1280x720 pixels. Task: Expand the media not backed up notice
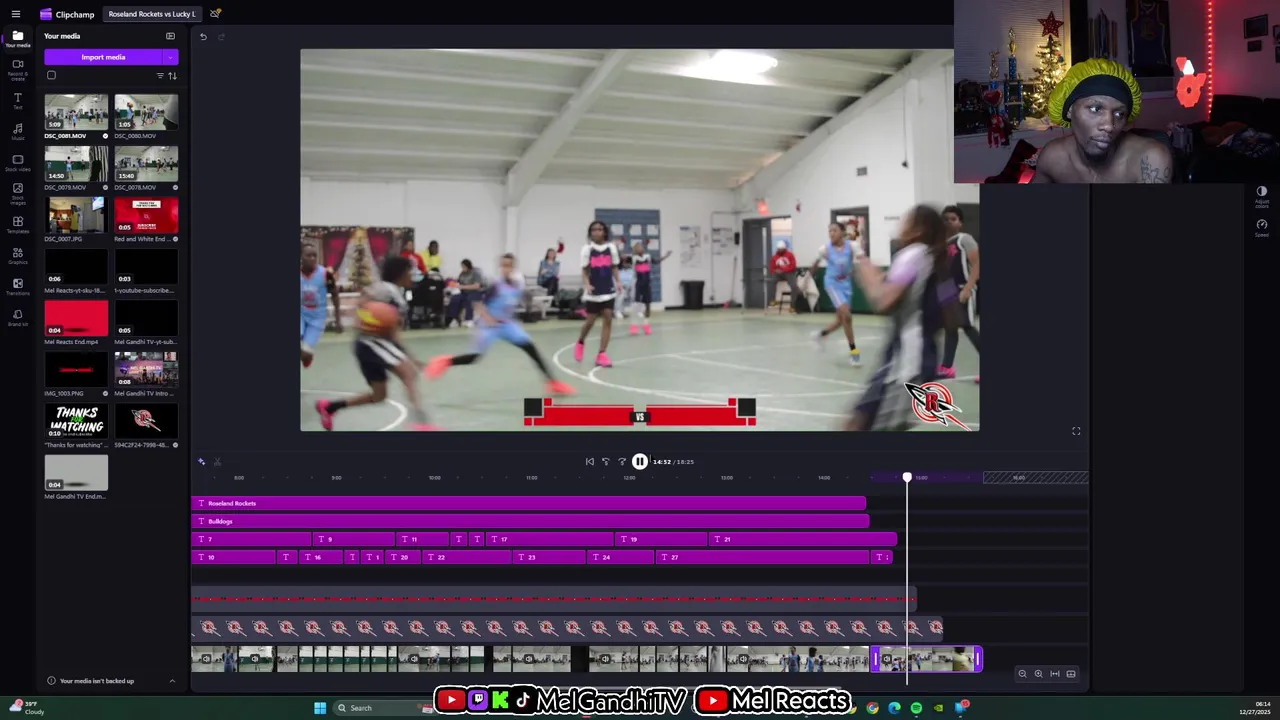pos(172,681)
